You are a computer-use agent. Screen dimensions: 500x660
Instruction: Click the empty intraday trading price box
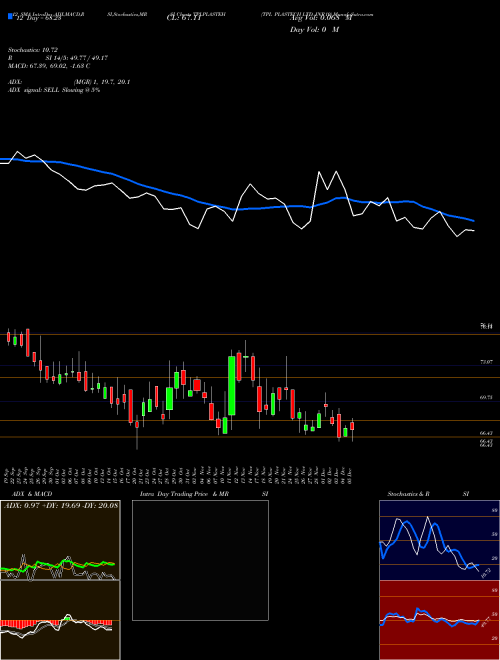pyautogui.click(x=200, y=560)
